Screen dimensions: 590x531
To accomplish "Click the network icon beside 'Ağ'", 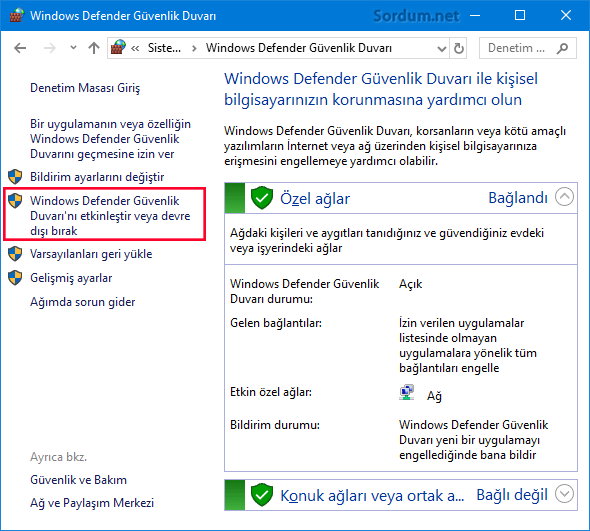I will coord(406,393).
